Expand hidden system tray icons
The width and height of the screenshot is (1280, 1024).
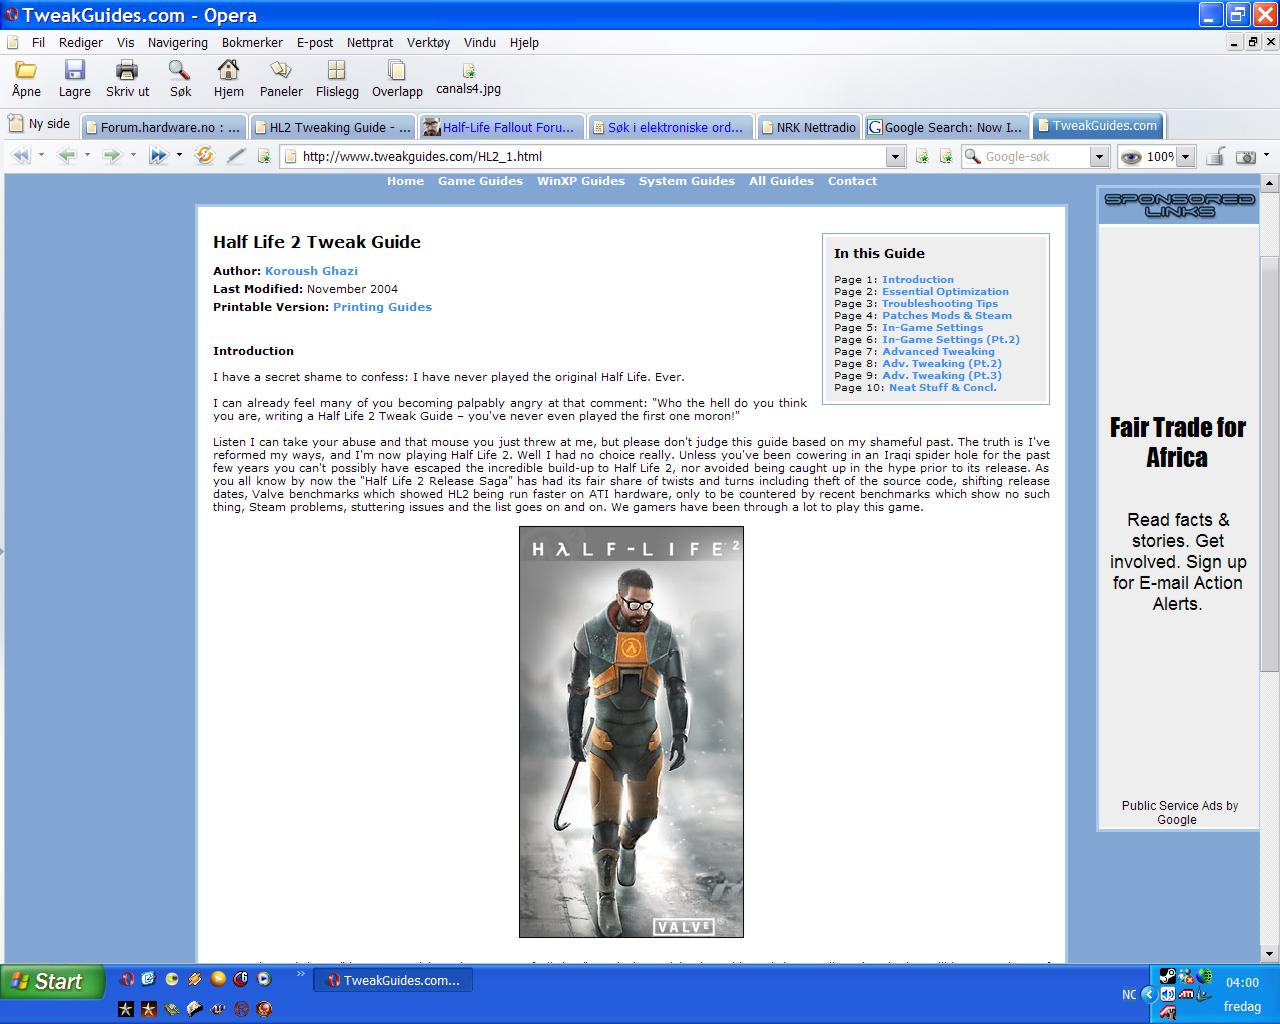point(1149,994)
